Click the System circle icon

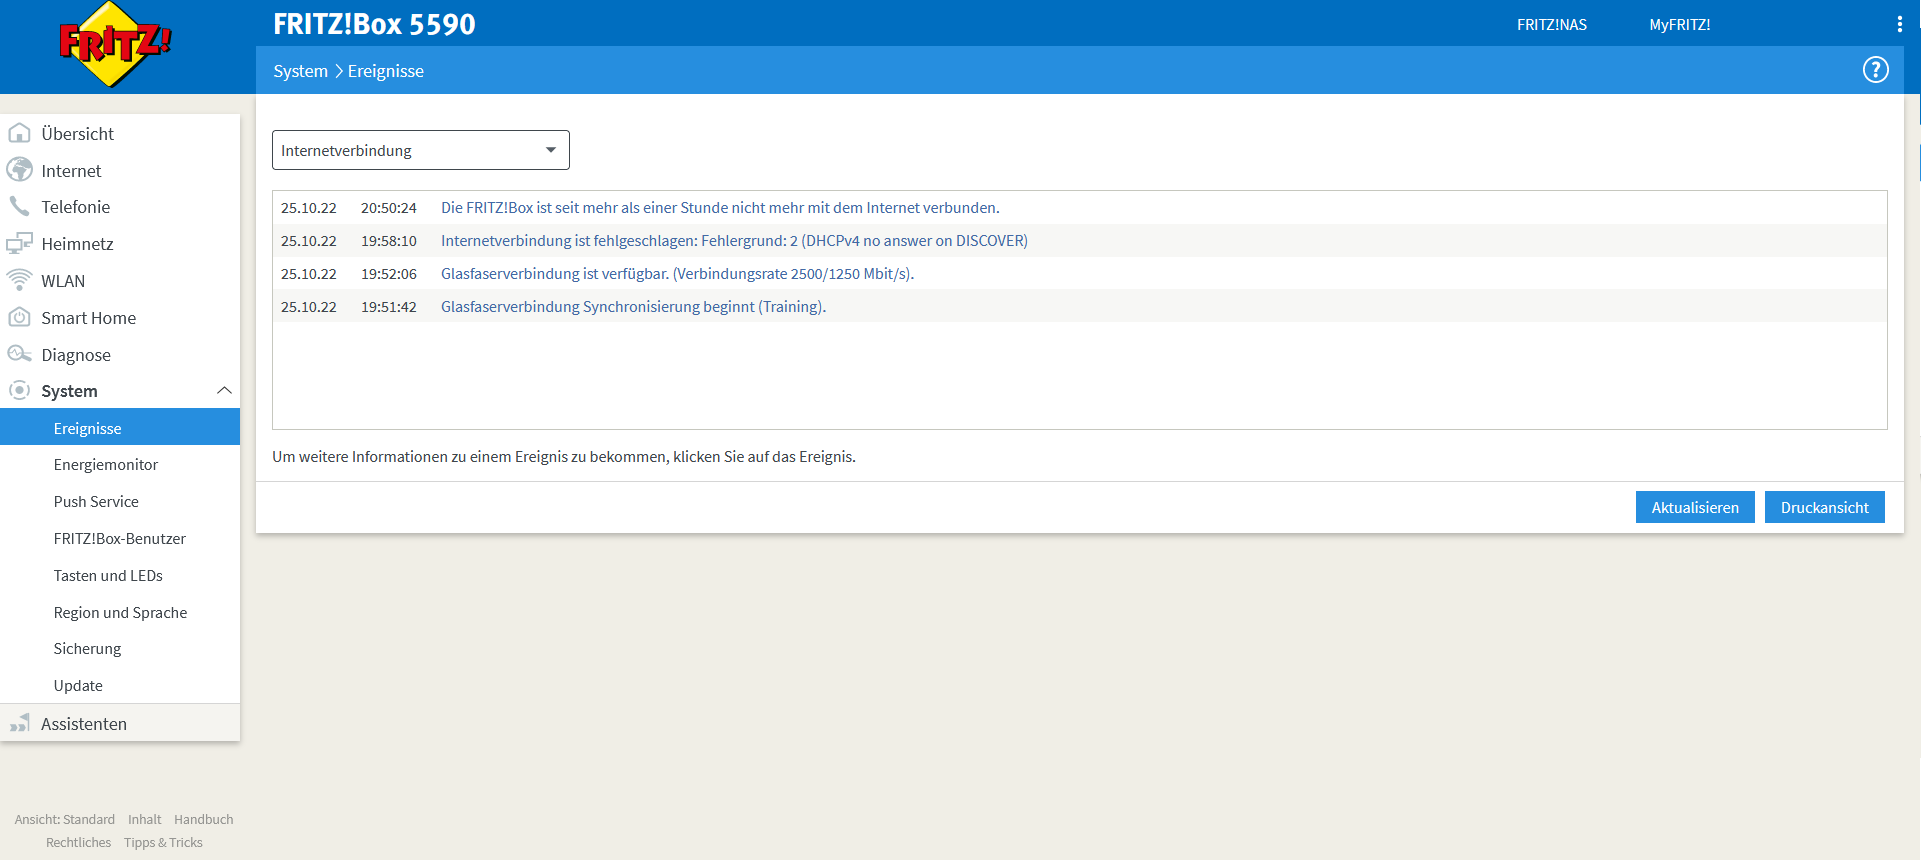tap(19, 390)
